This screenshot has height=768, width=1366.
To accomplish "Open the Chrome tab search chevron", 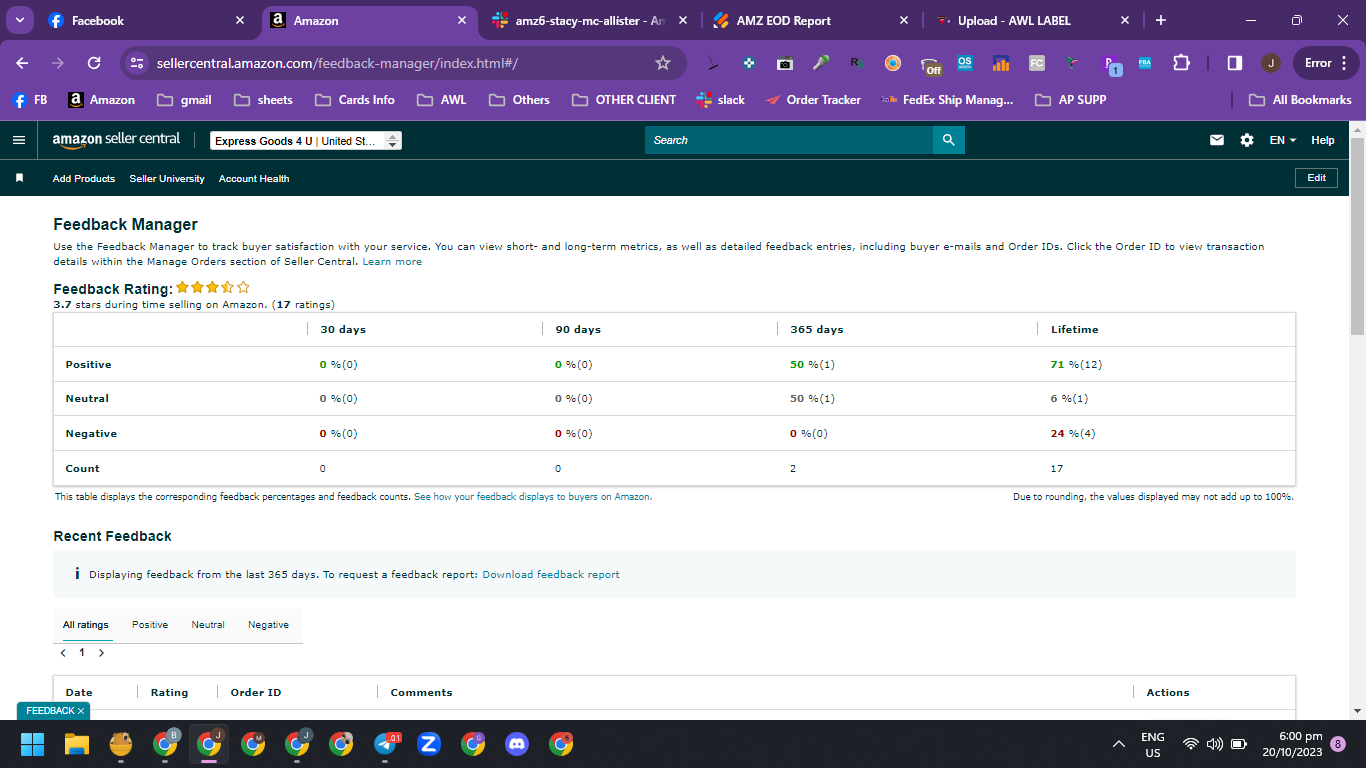I will pos(19,20).
